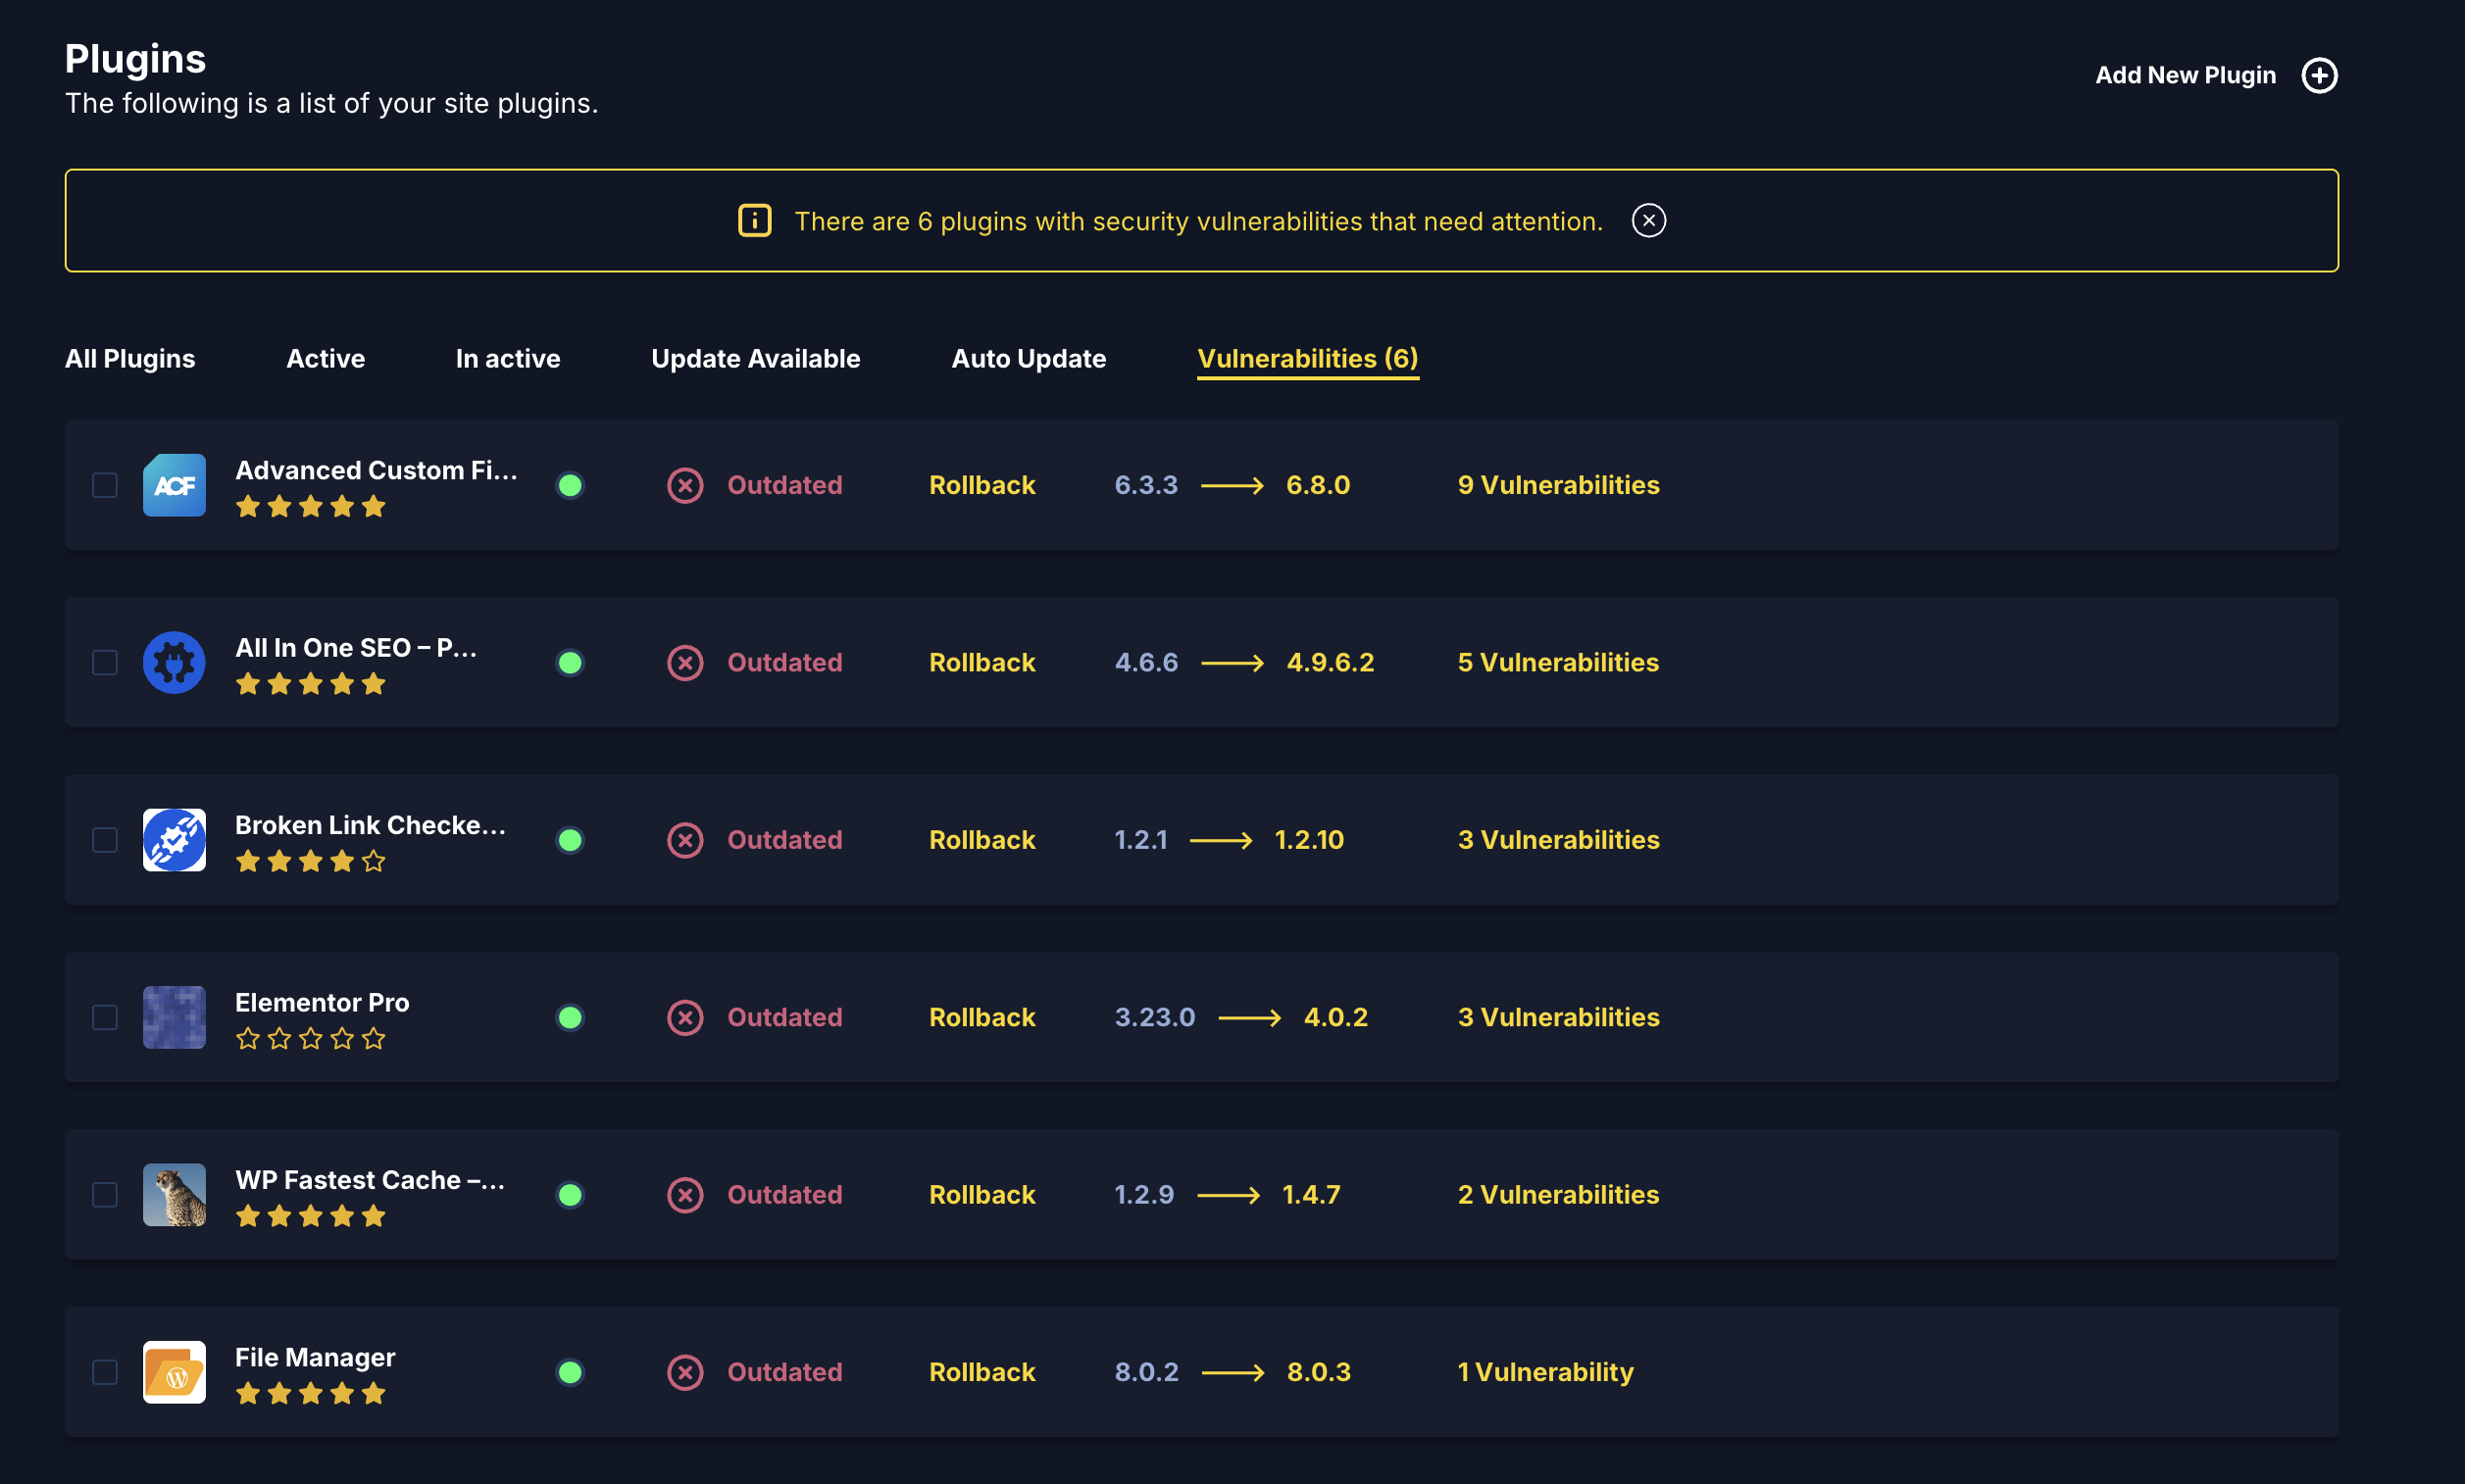Click the File Manager folder icon
This screenshot has width=2465, height=1484.
174,1371
